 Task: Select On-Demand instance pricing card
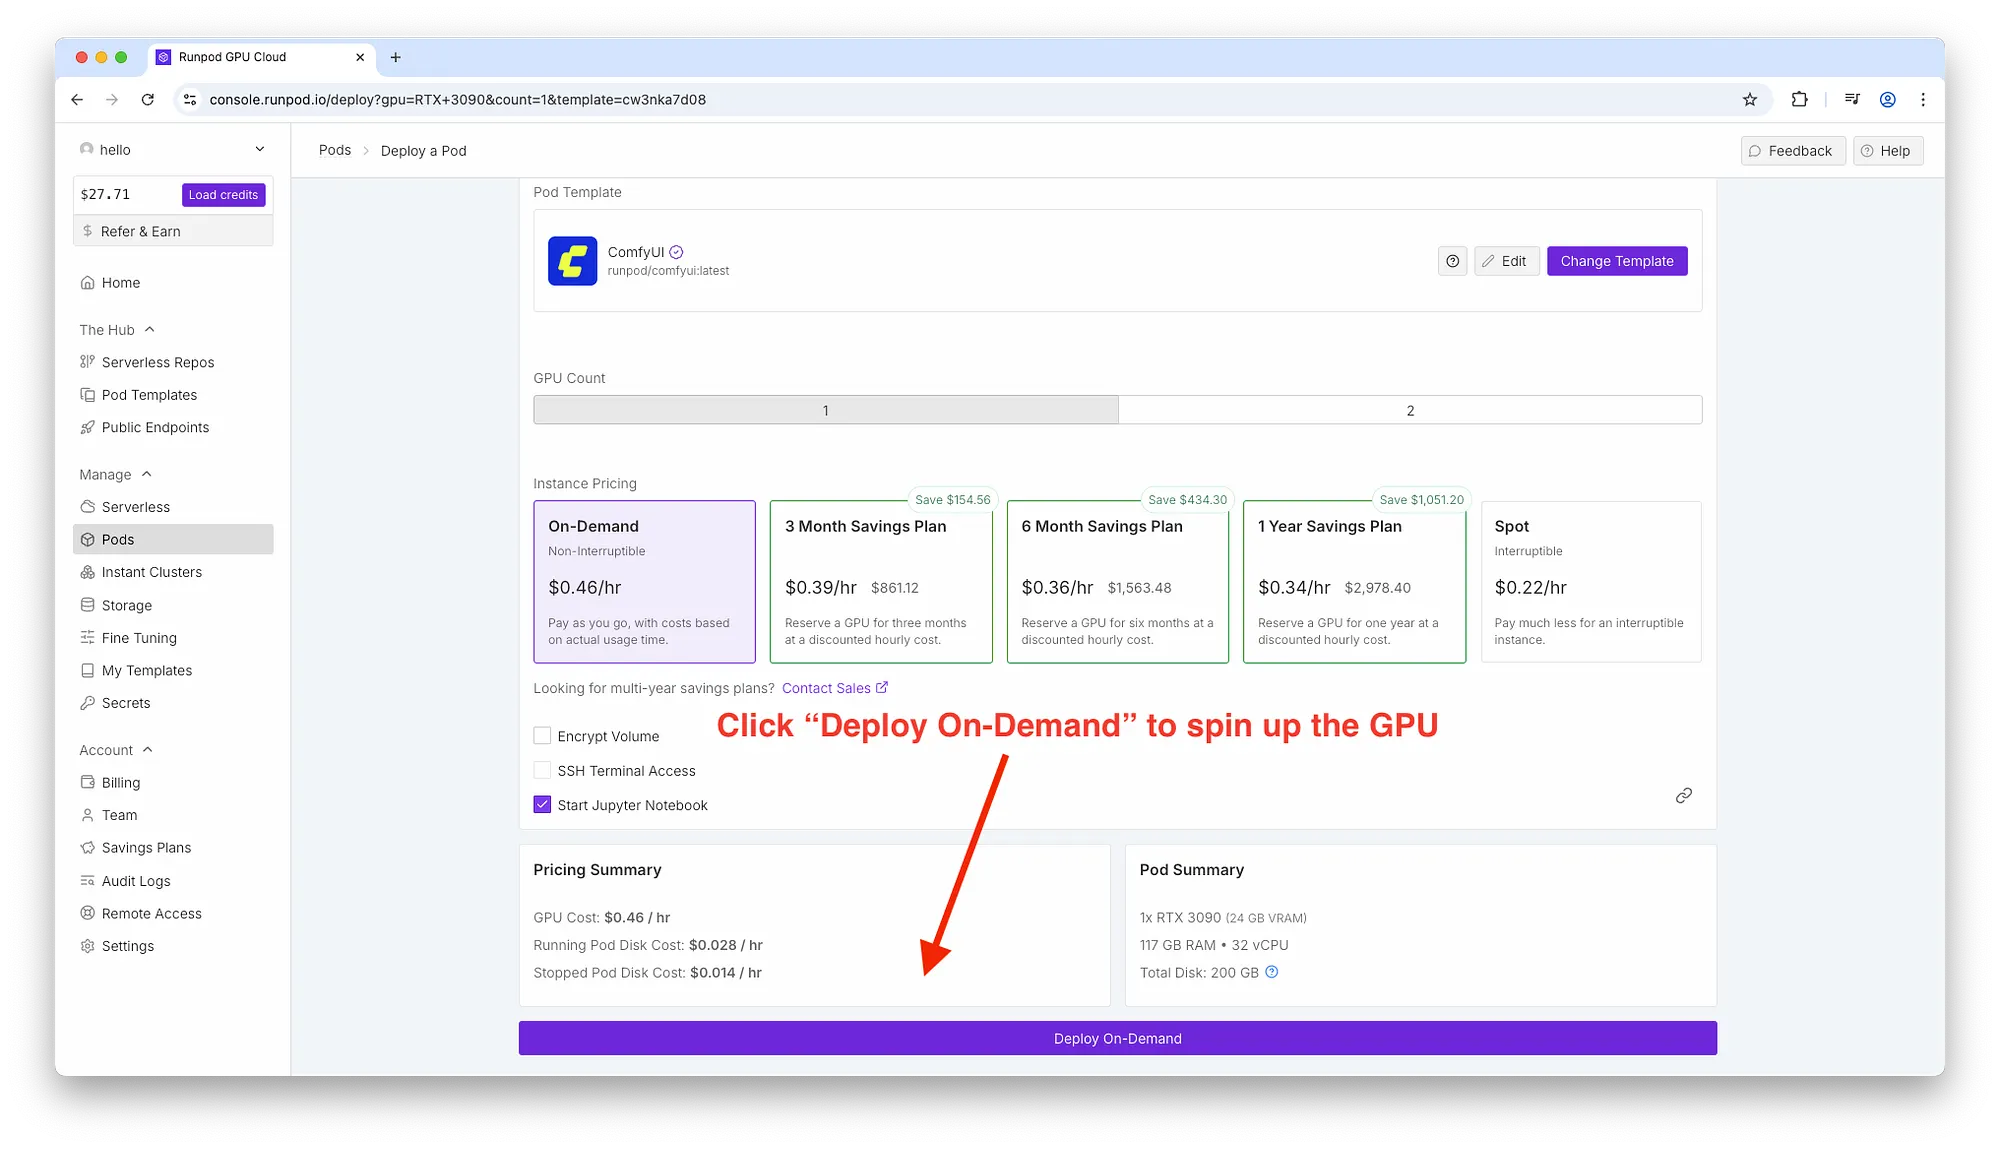click(x=644, y=582)
